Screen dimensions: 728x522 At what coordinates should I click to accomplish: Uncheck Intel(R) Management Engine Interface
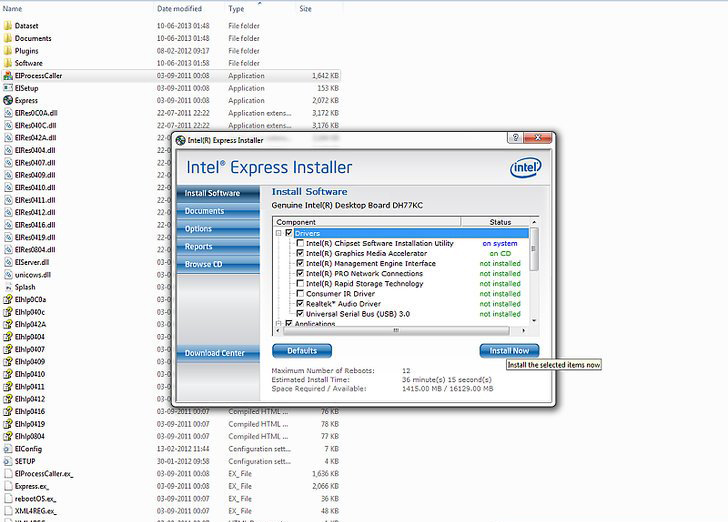pos(300,263)
